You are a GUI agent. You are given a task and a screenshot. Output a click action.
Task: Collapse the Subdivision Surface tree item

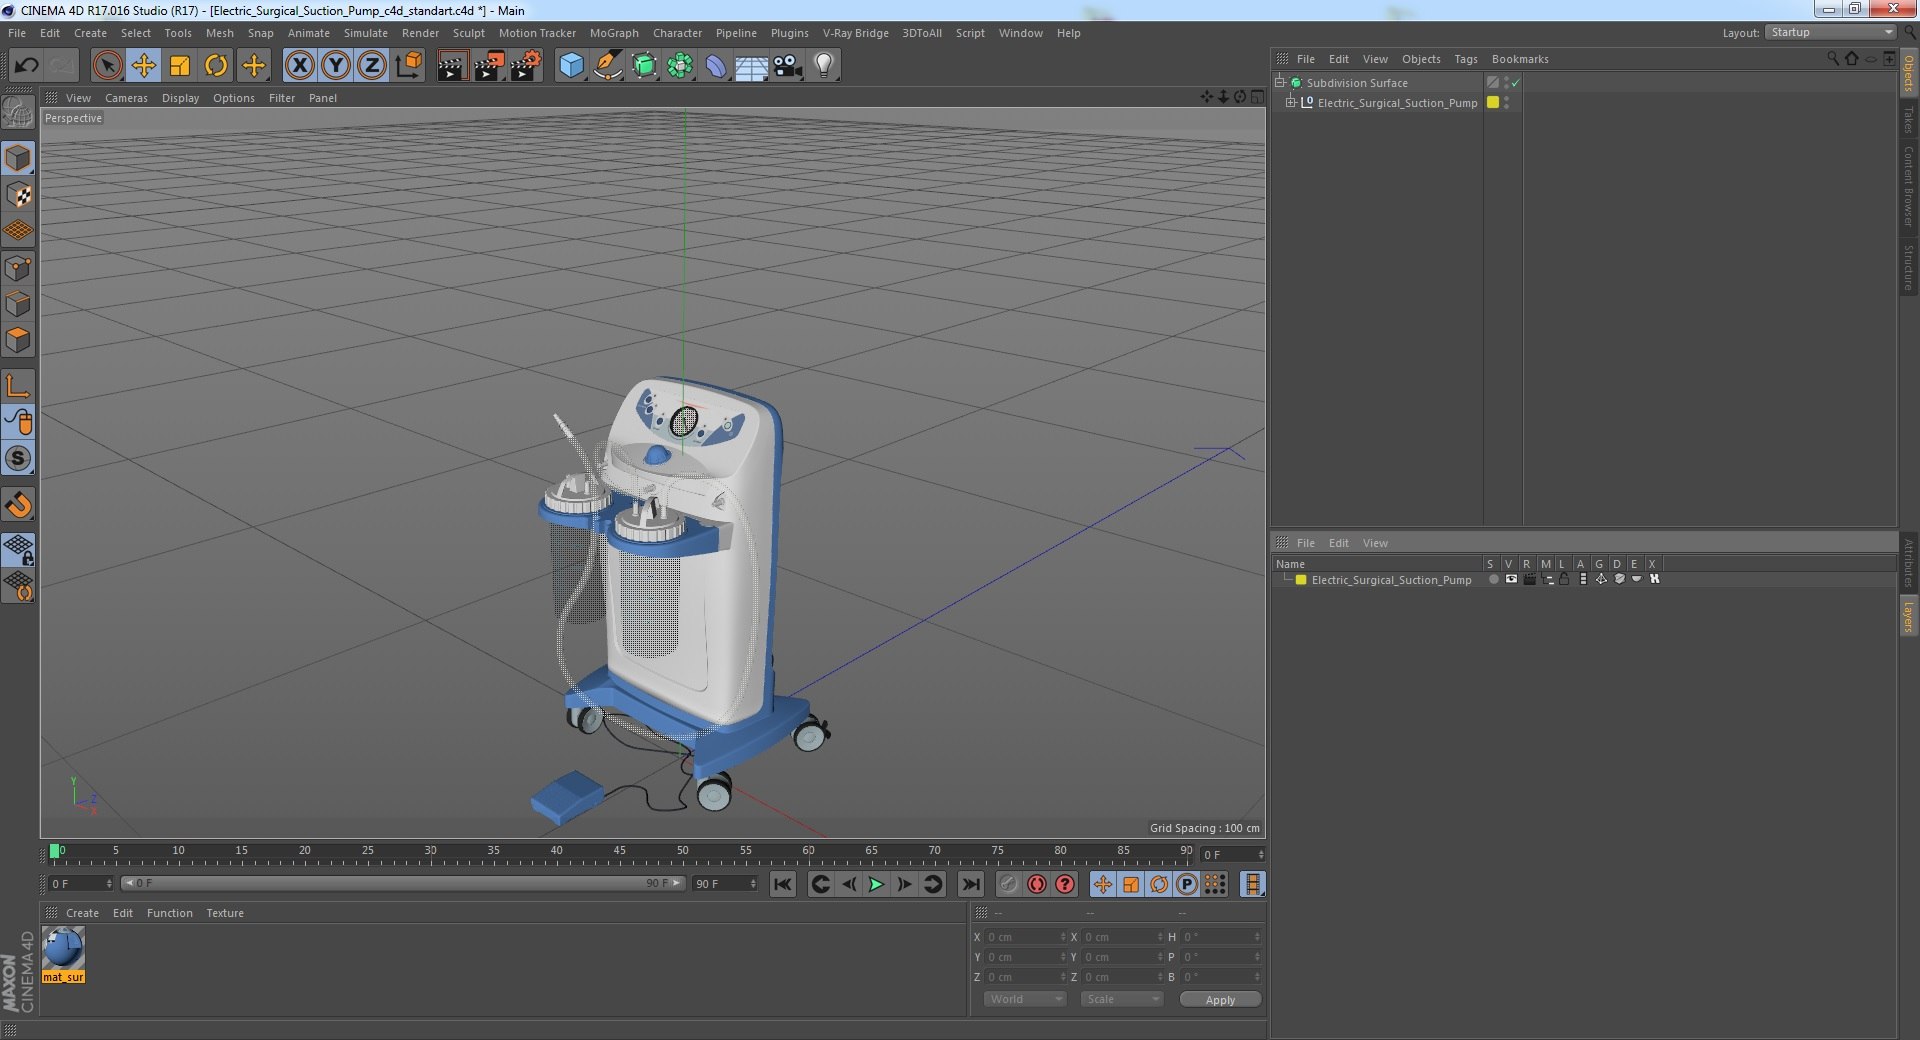[x=1279, y=82]
